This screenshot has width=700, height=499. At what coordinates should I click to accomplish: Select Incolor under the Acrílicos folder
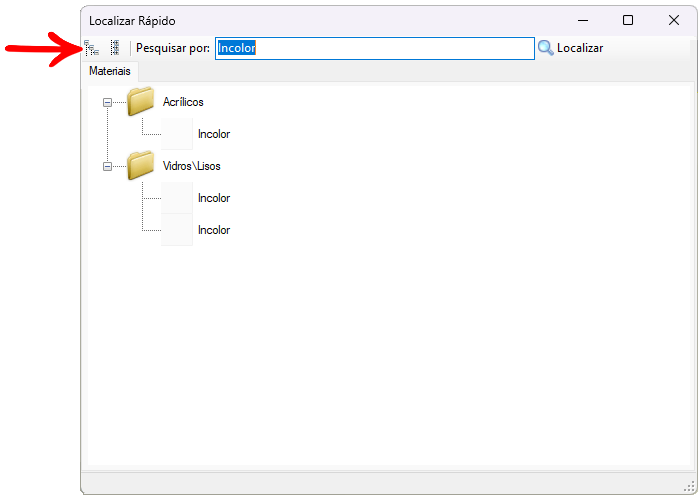click(214, 134)
